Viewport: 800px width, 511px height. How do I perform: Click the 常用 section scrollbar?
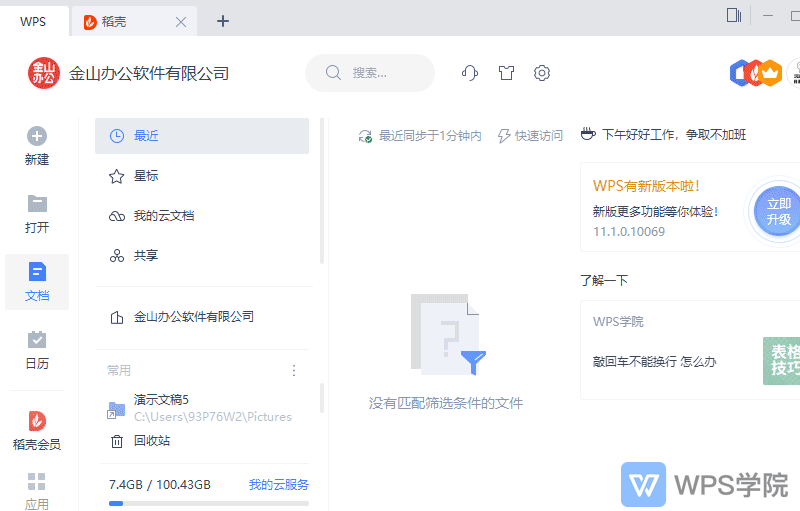click(322, 398)
